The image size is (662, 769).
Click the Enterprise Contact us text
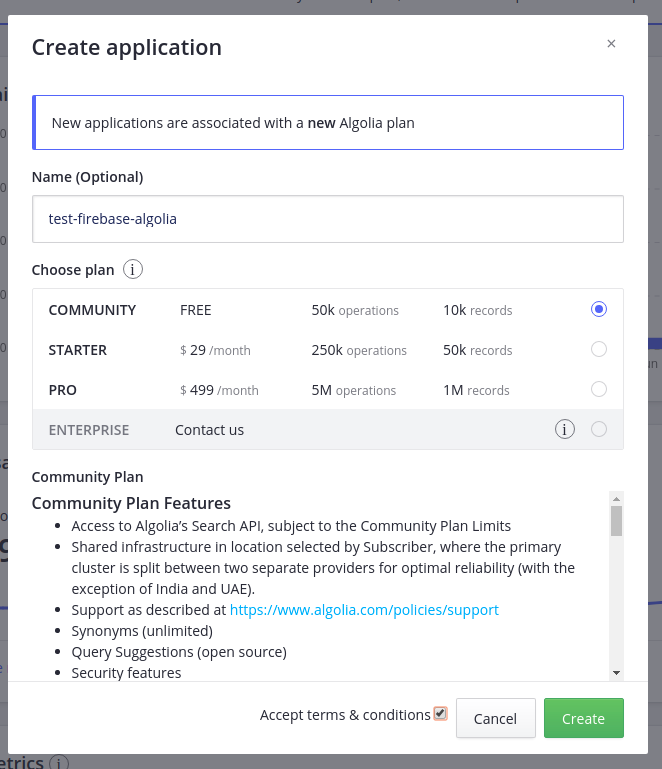click(x=209, y=430)
